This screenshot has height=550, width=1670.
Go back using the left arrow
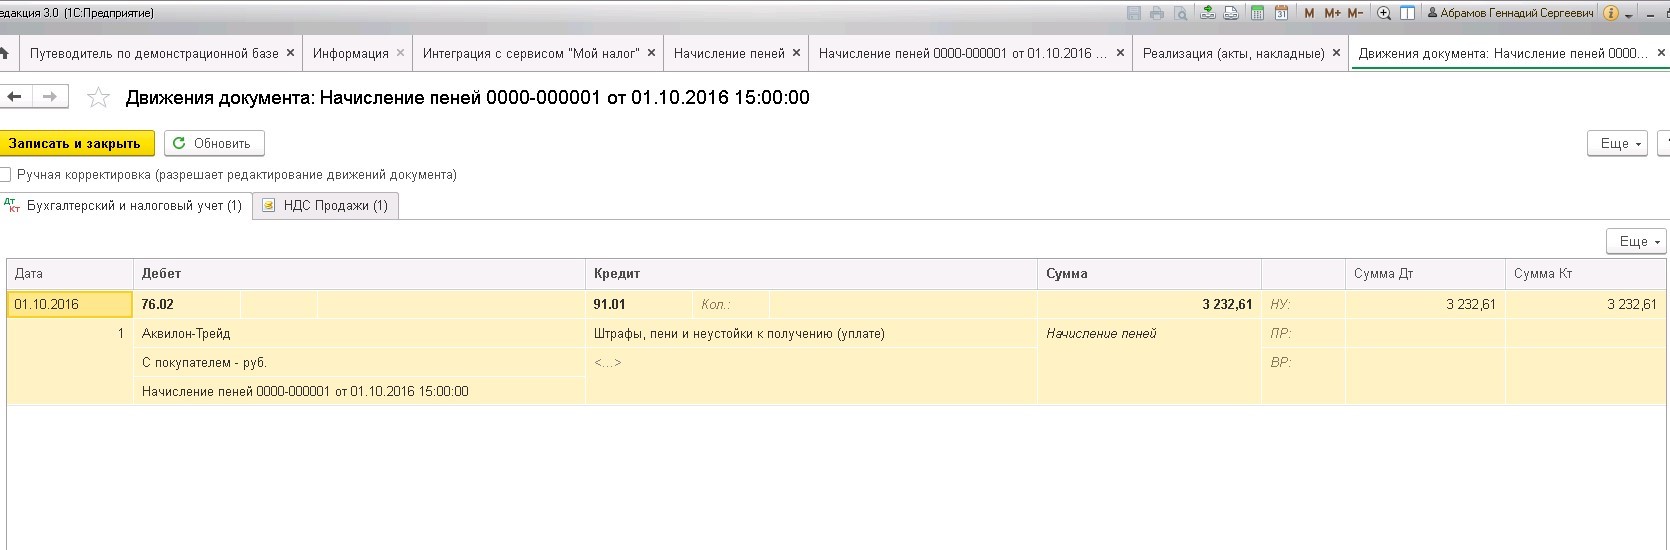click(x=15, y=97)
